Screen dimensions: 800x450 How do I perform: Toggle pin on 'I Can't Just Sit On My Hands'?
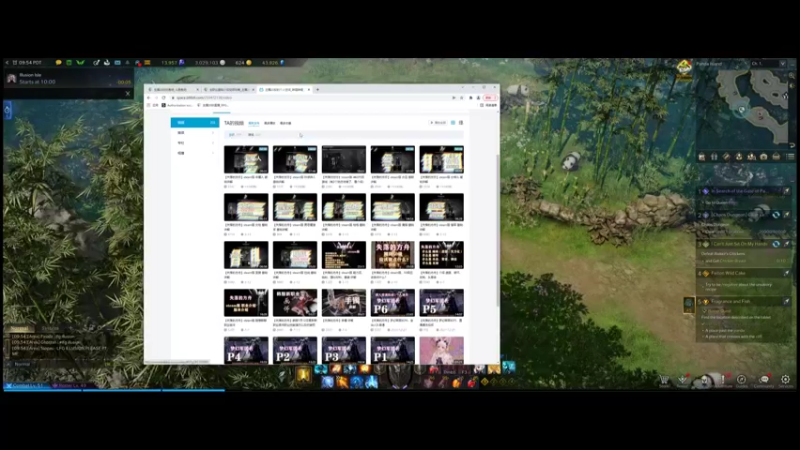click(x=786, y=244)
